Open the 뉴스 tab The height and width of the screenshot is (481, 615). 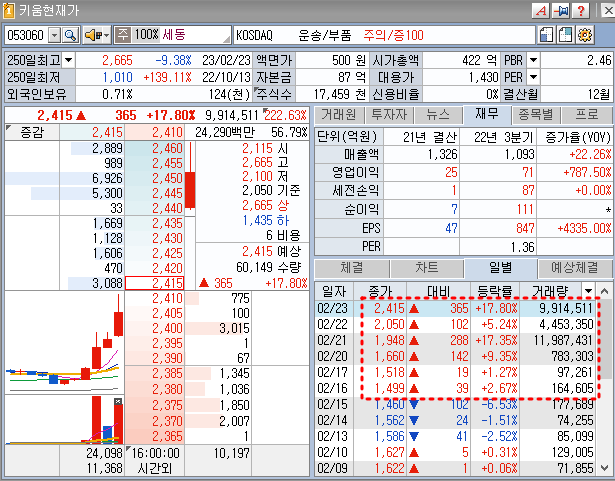[438, 115]
